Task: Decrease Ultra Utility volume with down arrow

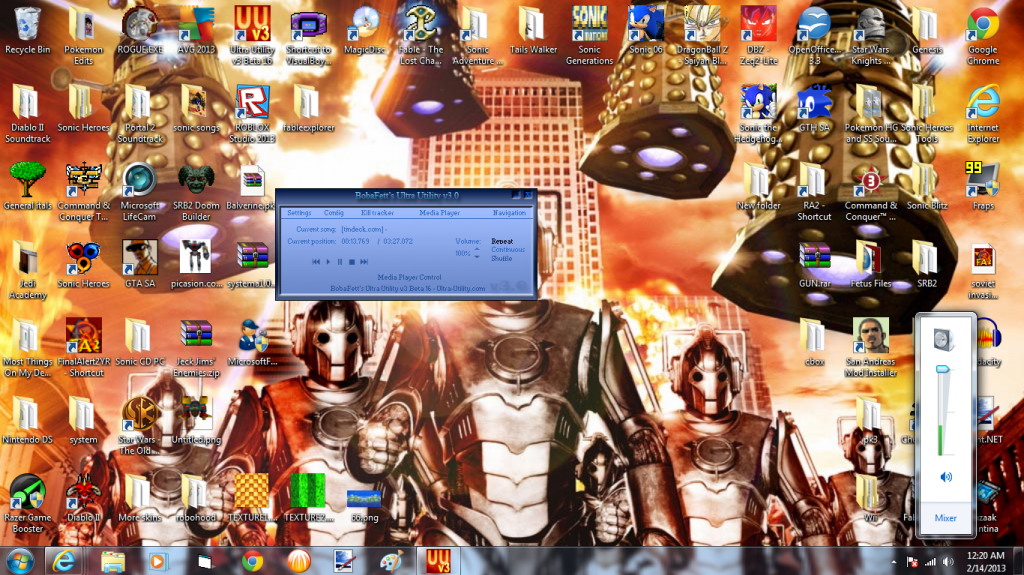Action: click(477, 257)
